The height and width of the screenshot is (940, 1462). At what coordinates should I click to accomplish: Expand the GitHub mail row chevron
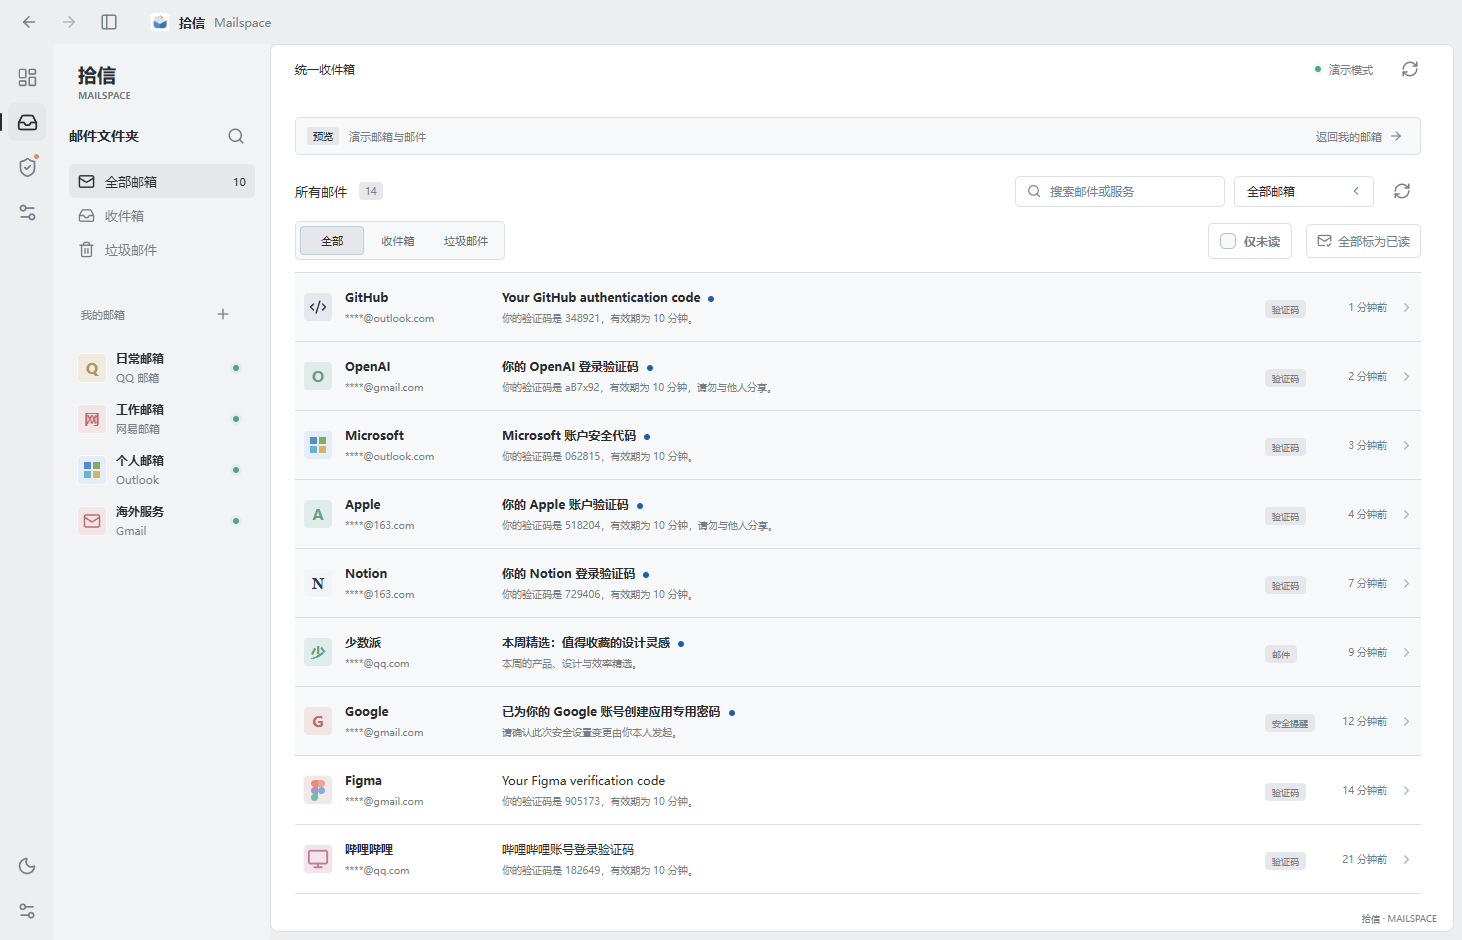click(x=1406, y=307)
